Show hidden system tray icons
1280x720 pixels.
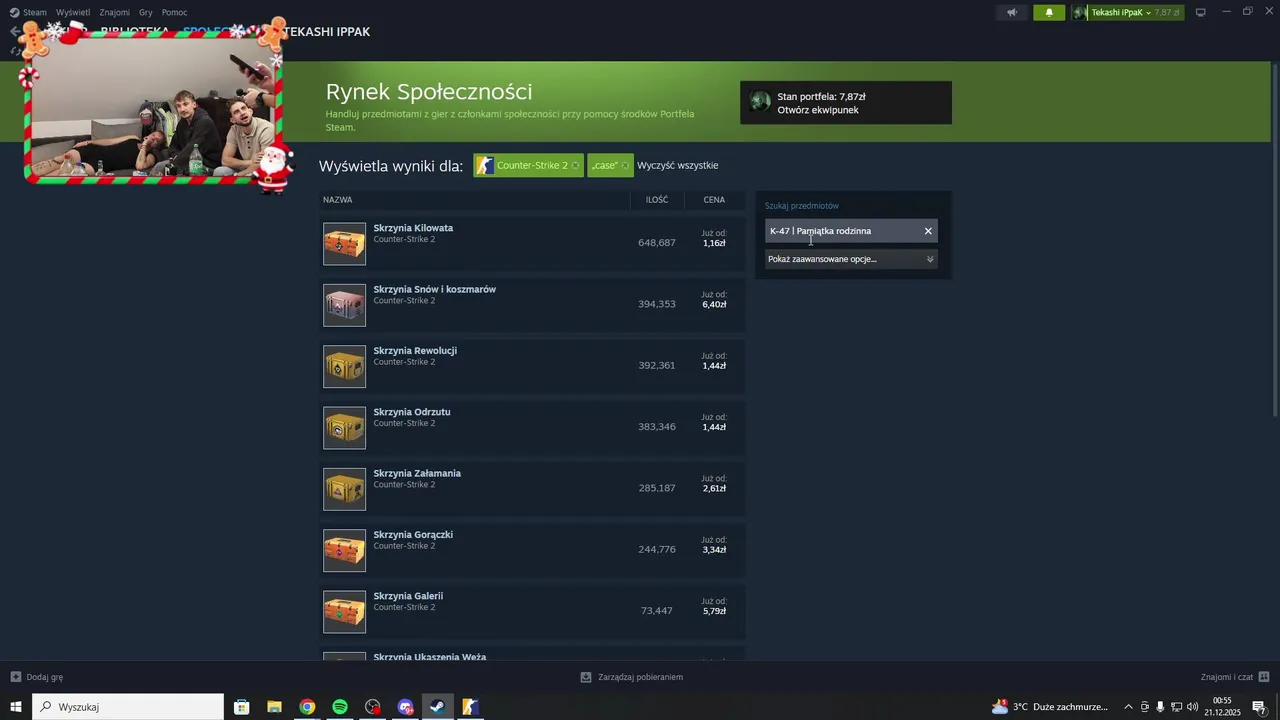click(1128, 707)
